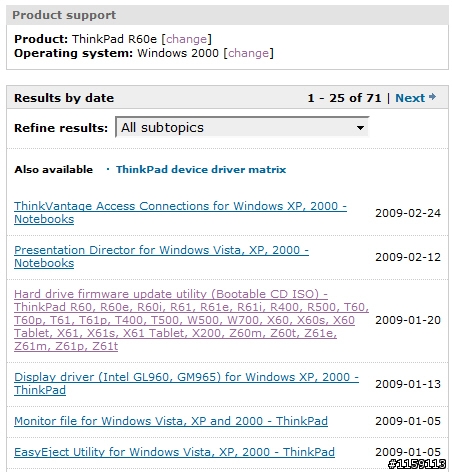Go to the Next results page

(x=410, y=98)
